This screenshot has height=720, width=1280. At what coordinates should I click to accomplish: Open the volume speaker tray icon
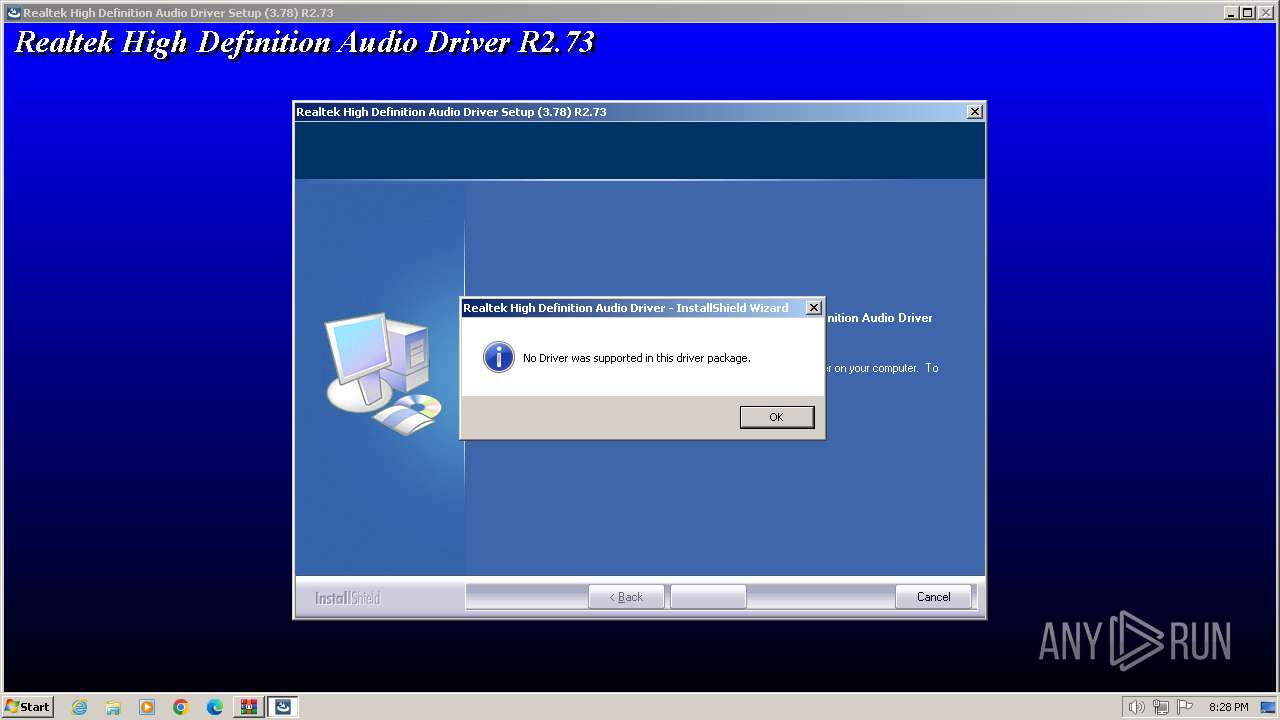pyautogui.click(x=1137, y=707)
